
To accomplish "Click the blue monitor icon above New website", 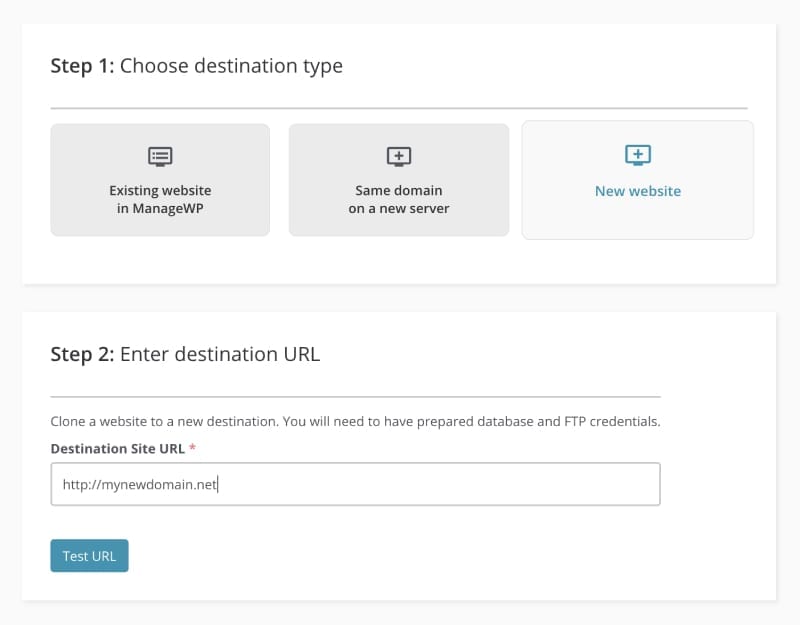I will pyautogui.click(x=637, y=154).
